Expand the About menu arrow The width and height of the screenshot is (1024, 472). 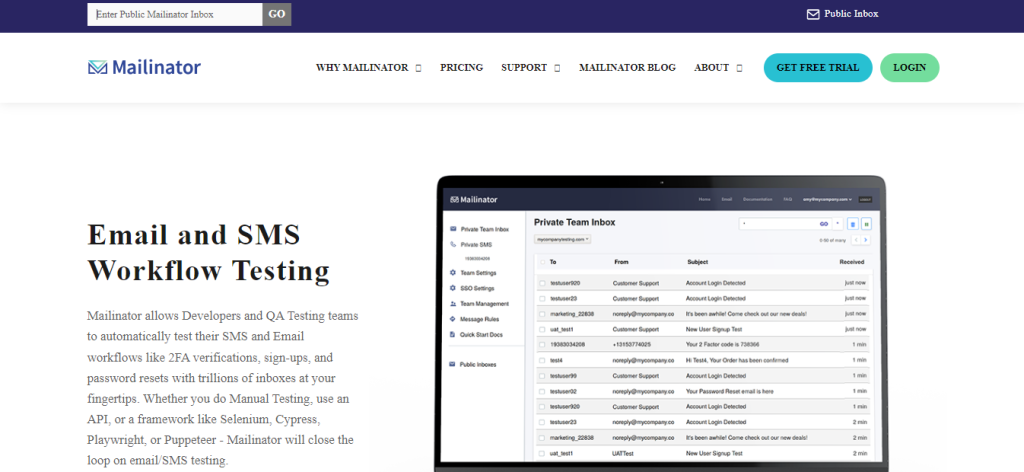tap(739, 68)
